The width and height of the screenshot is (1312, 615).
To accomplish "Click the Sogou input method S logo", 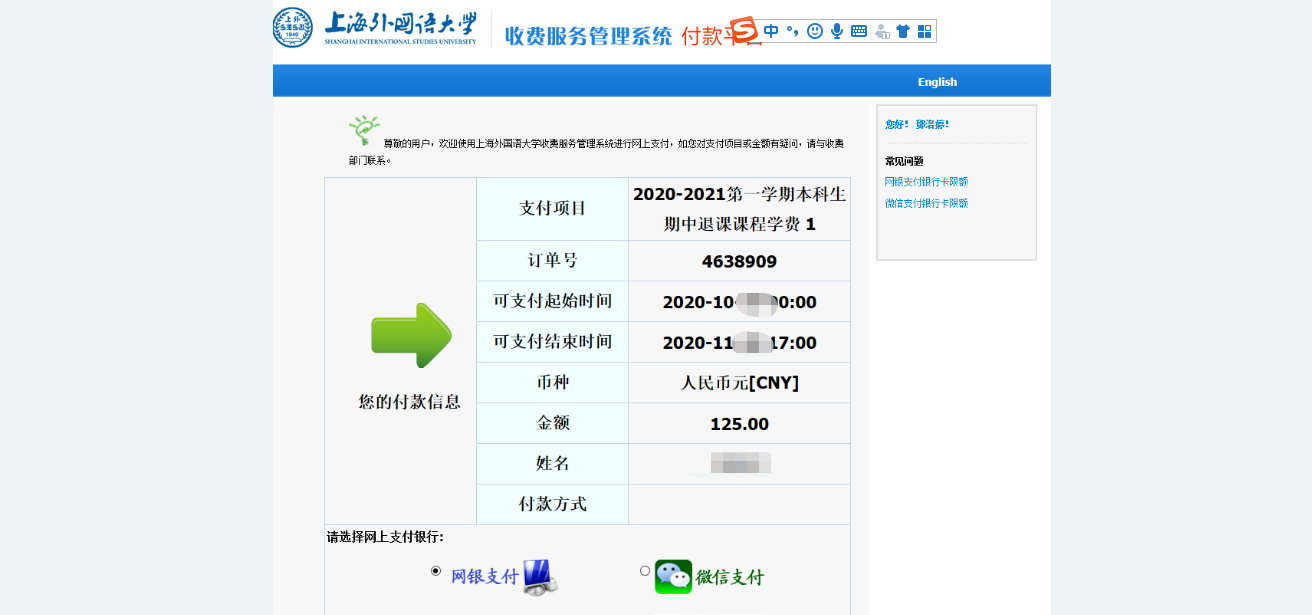I will pos(743,31).
